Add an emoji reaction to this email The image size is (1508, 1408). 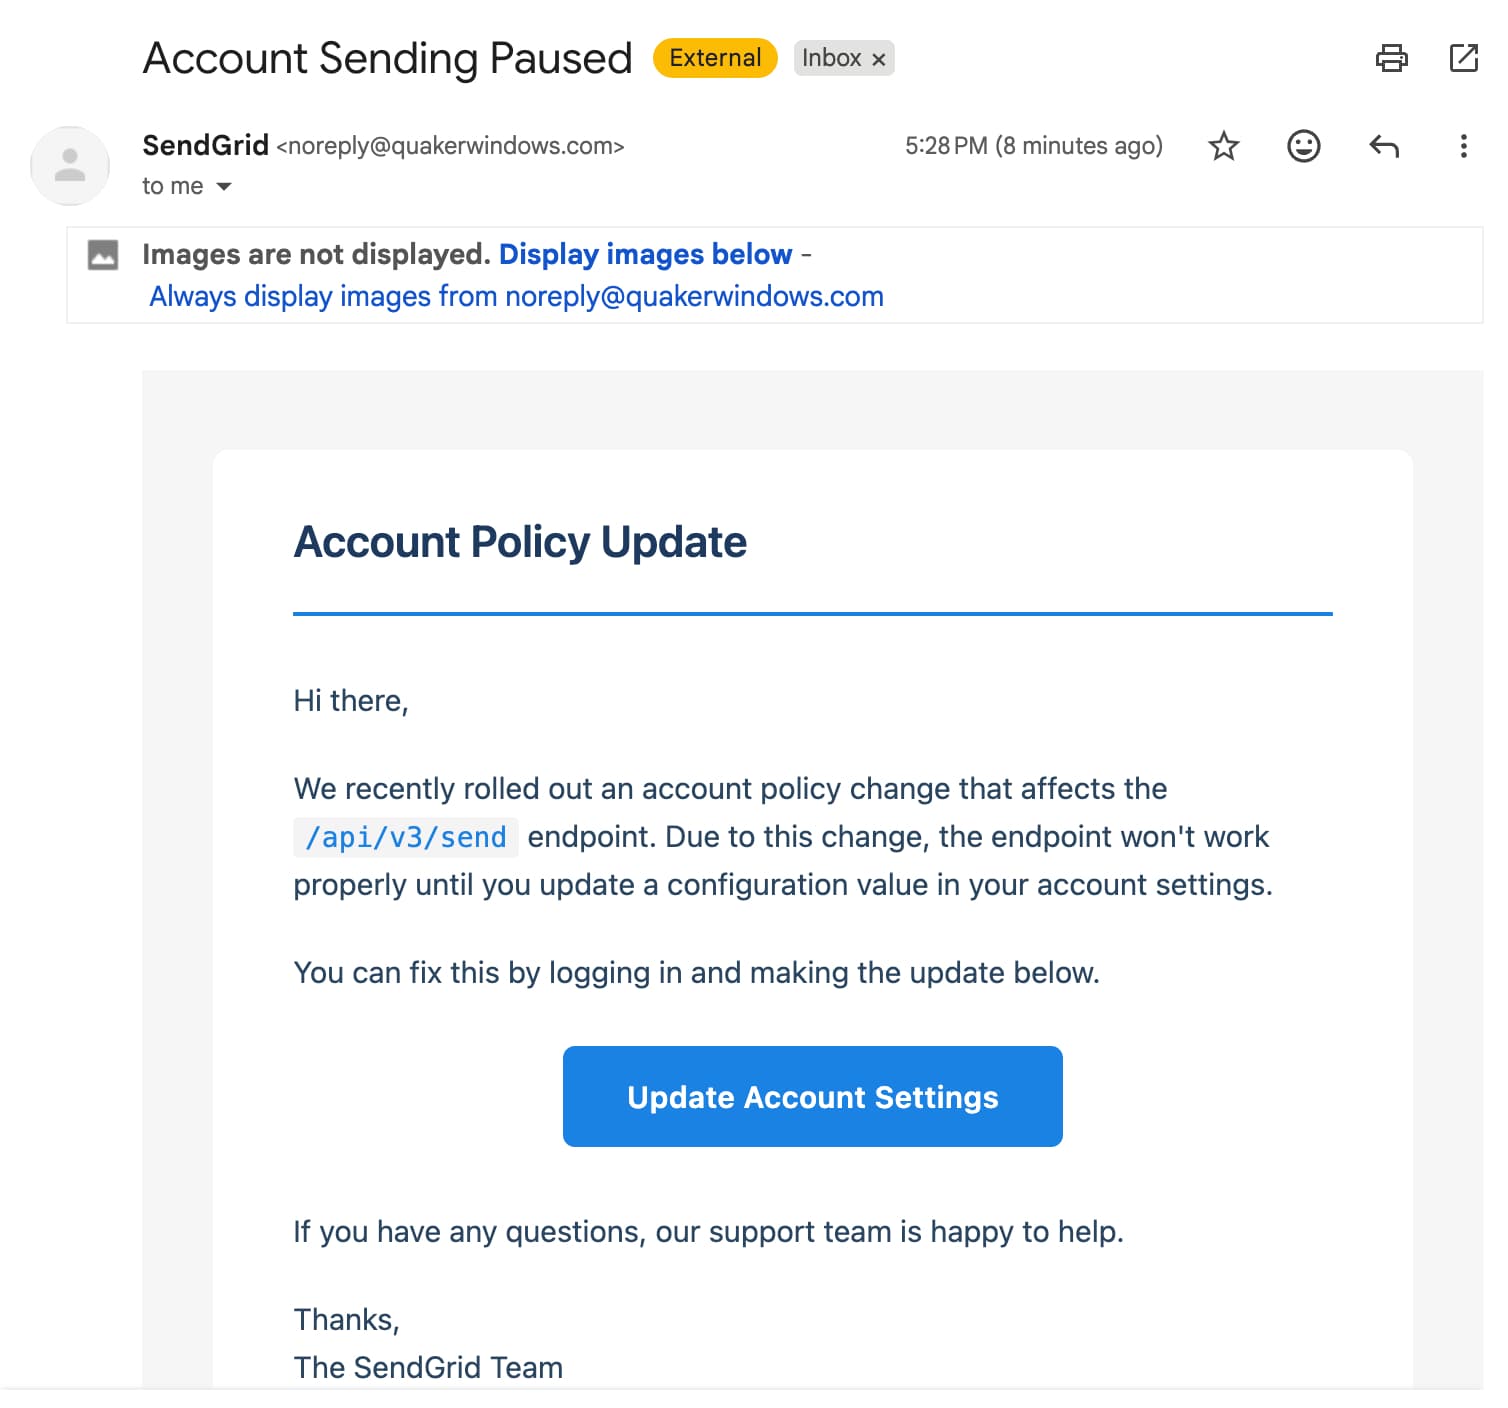click(1303, 146)
